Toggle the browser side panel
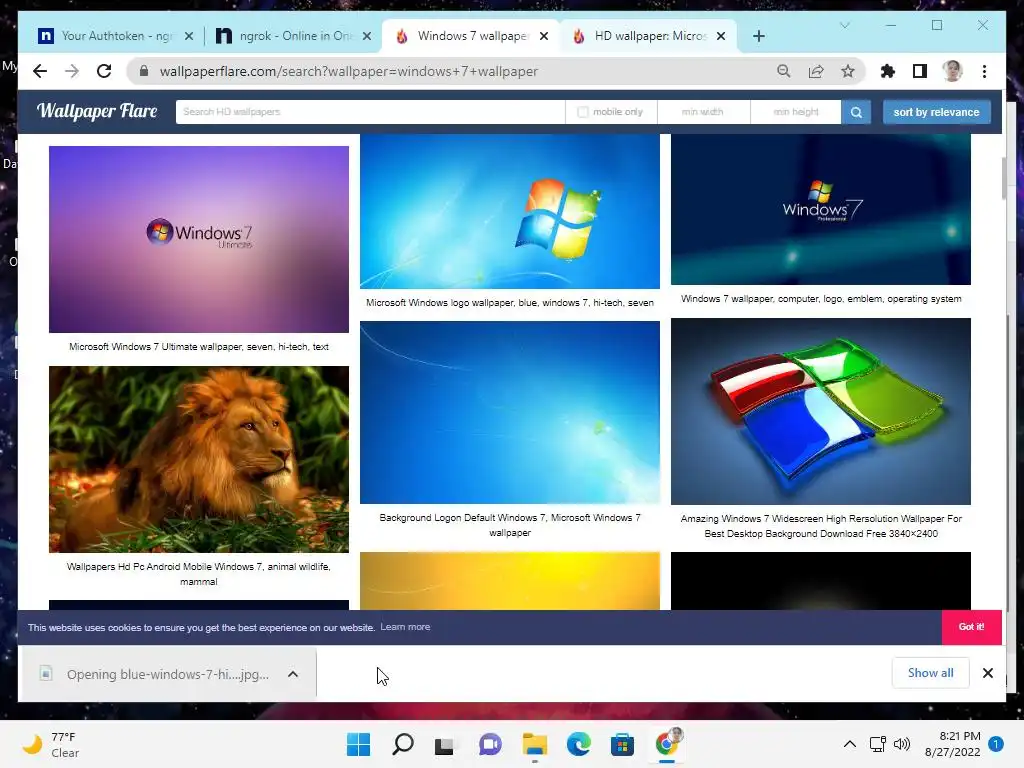 pyautogui.click(x=920, y=71)
